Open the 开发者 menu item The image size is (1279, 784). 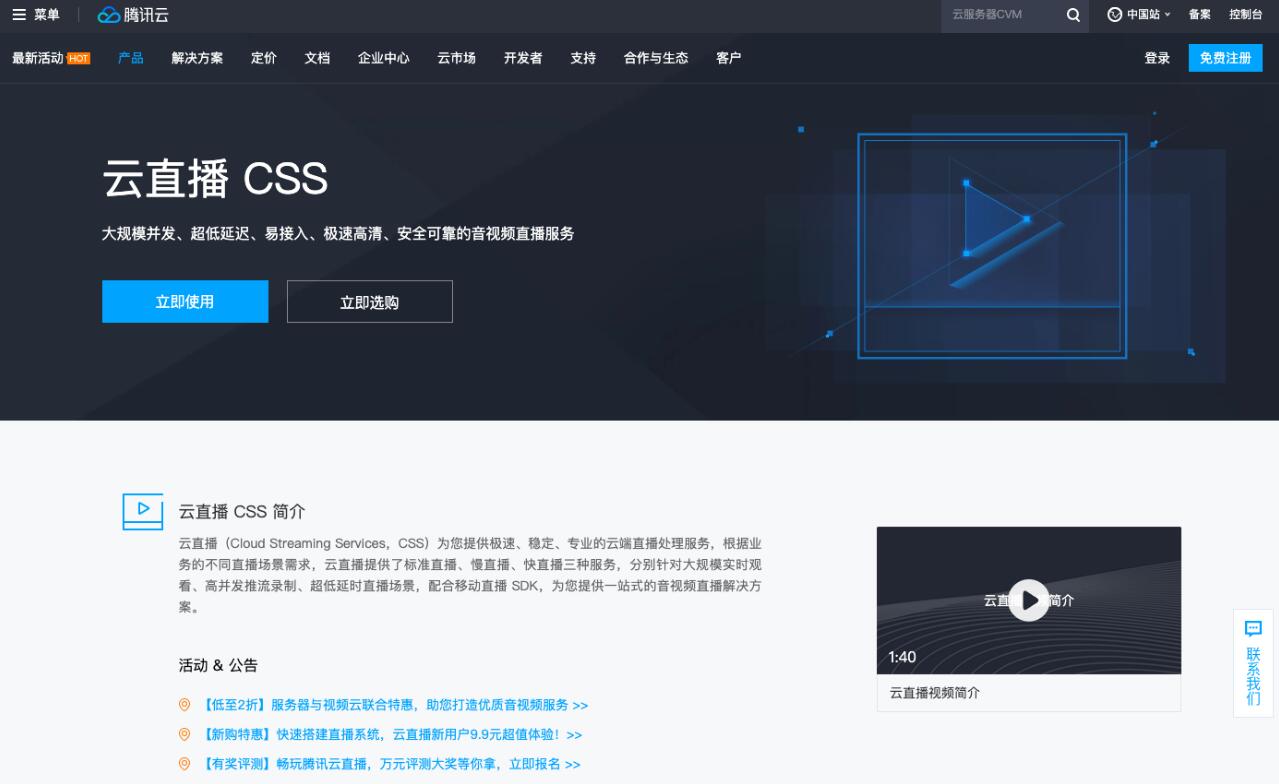point(523,58)
